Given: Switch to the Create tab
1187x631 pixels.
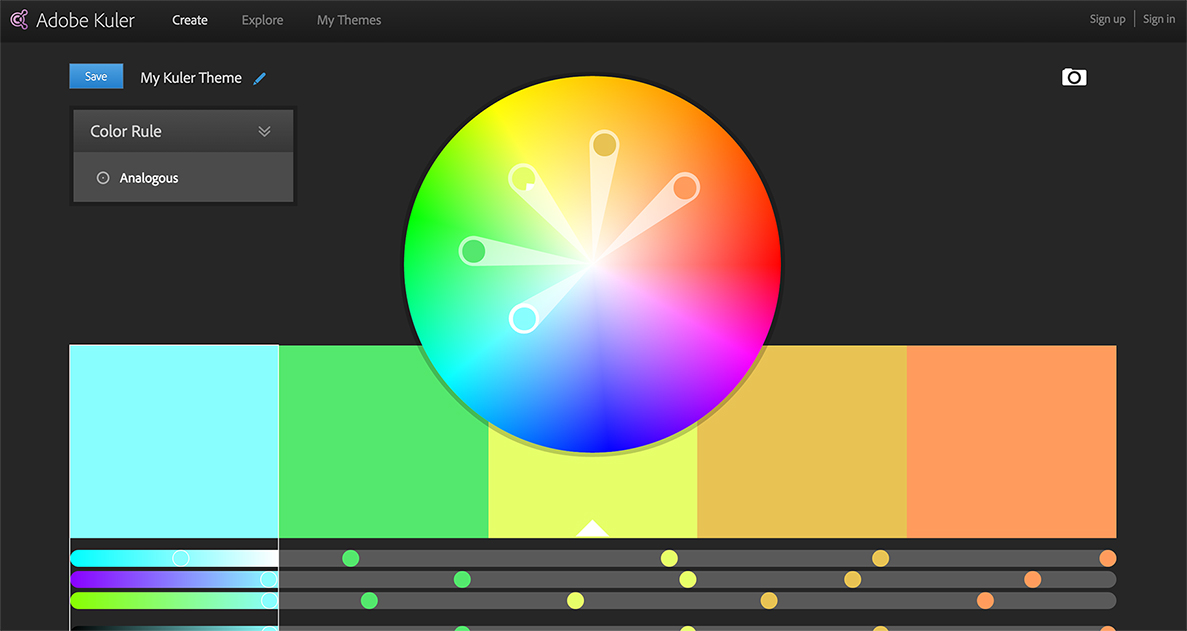Looking at the screenshot, I should (x=190, y=20).
